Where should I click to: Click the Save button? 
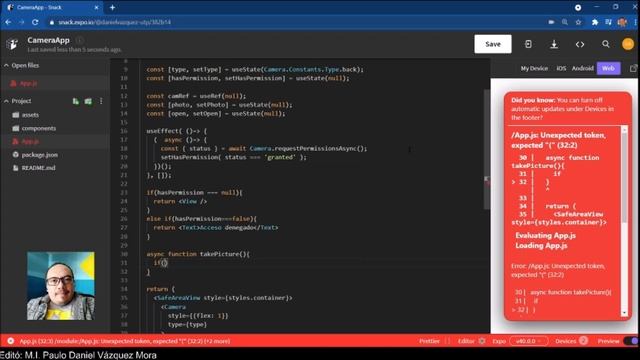pos(493,44)
